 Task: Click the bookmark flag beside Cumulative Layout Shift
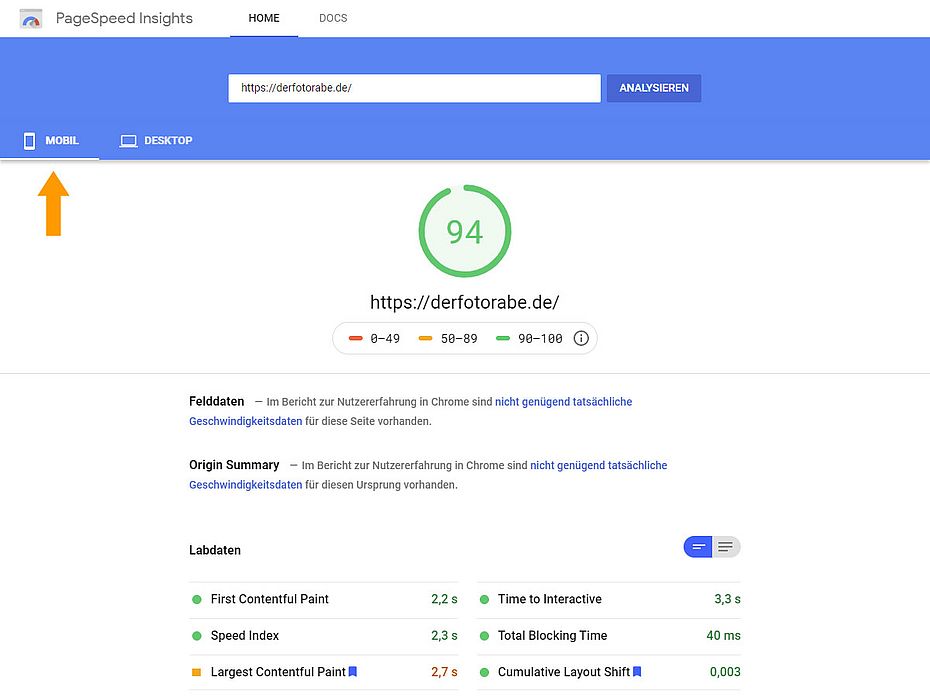click(637, 671)
